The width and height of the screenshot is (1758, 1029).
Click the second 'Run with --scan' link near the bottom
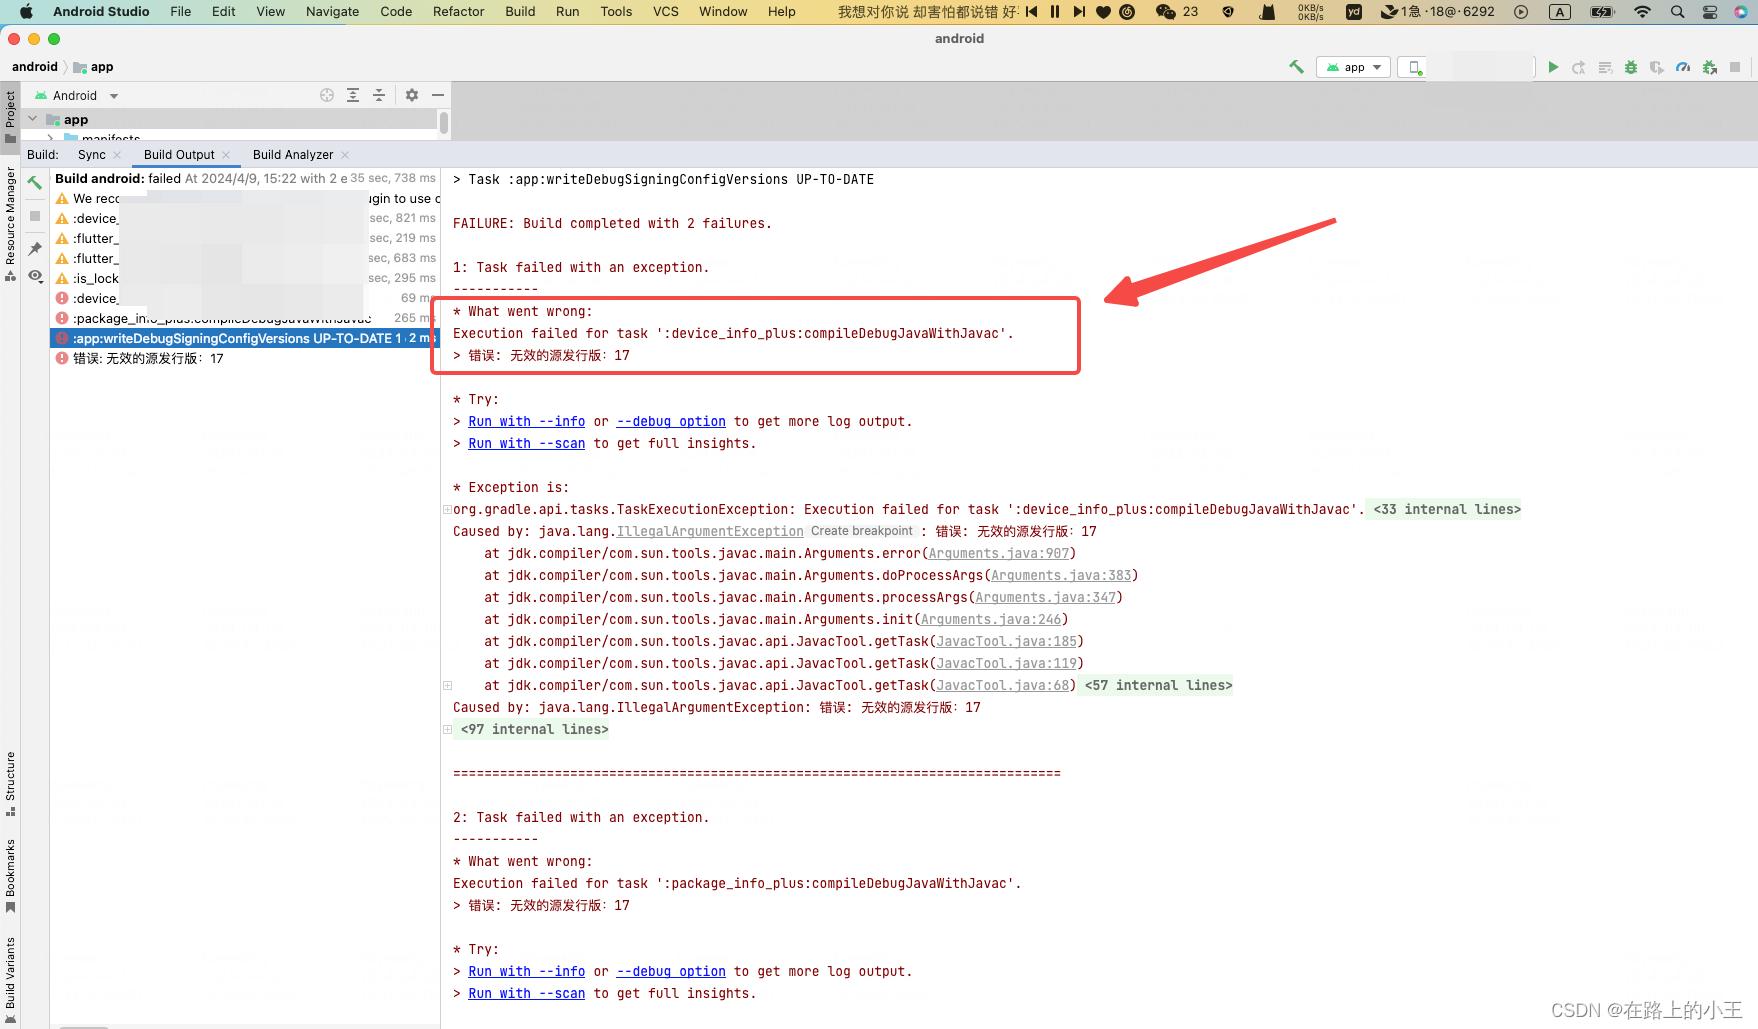pyautogui.click(x=526, y=994)
